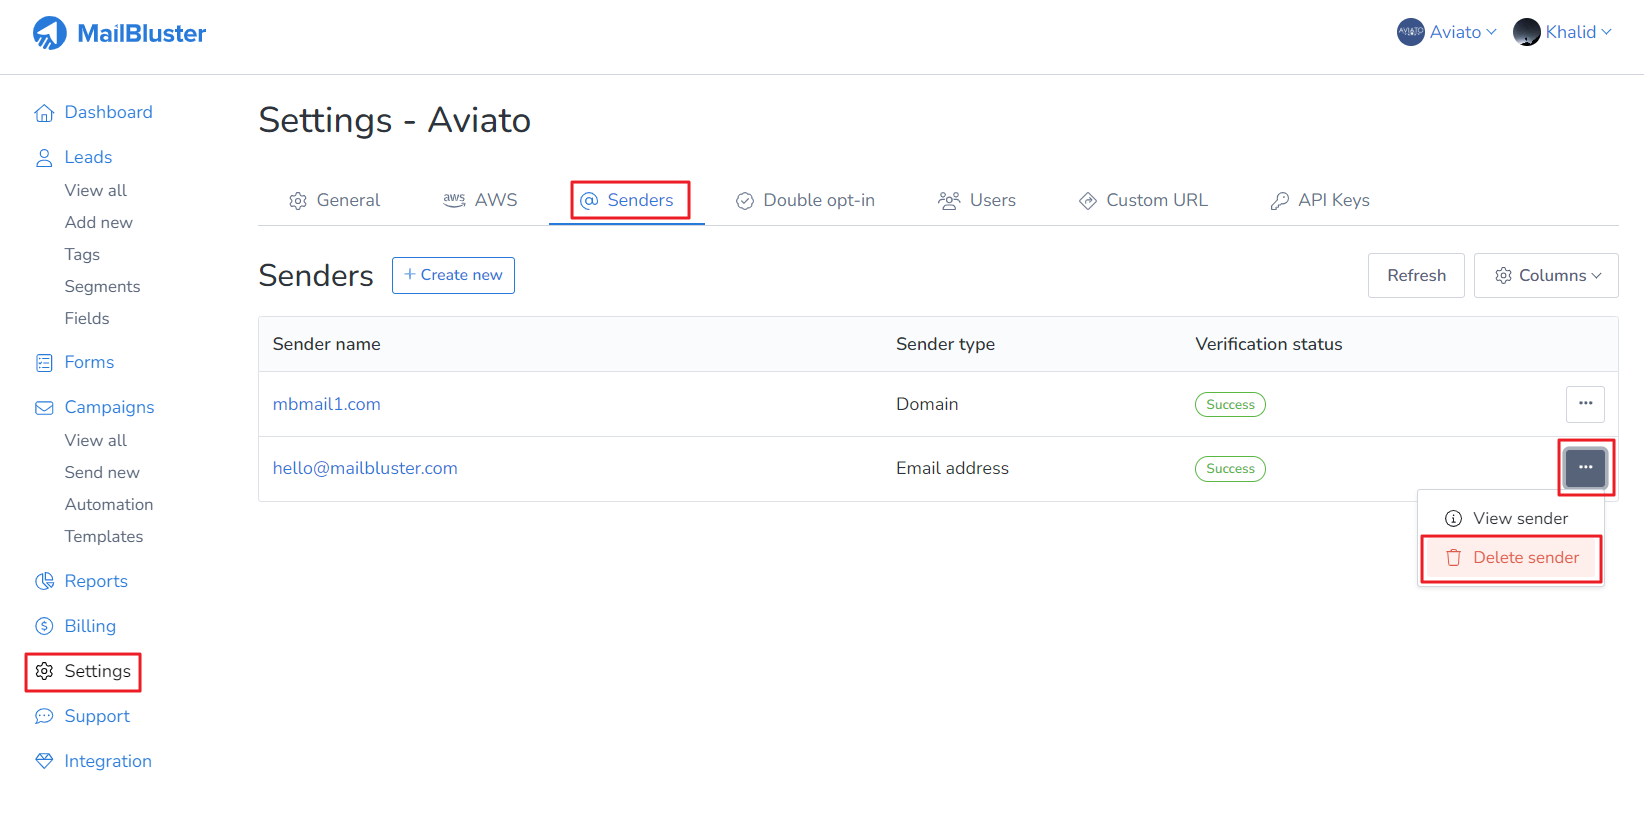Image resolution: width=1644 pixels, height=816 pixels.
Task: Click the MailBluster rocket logo
Action: 50,33
